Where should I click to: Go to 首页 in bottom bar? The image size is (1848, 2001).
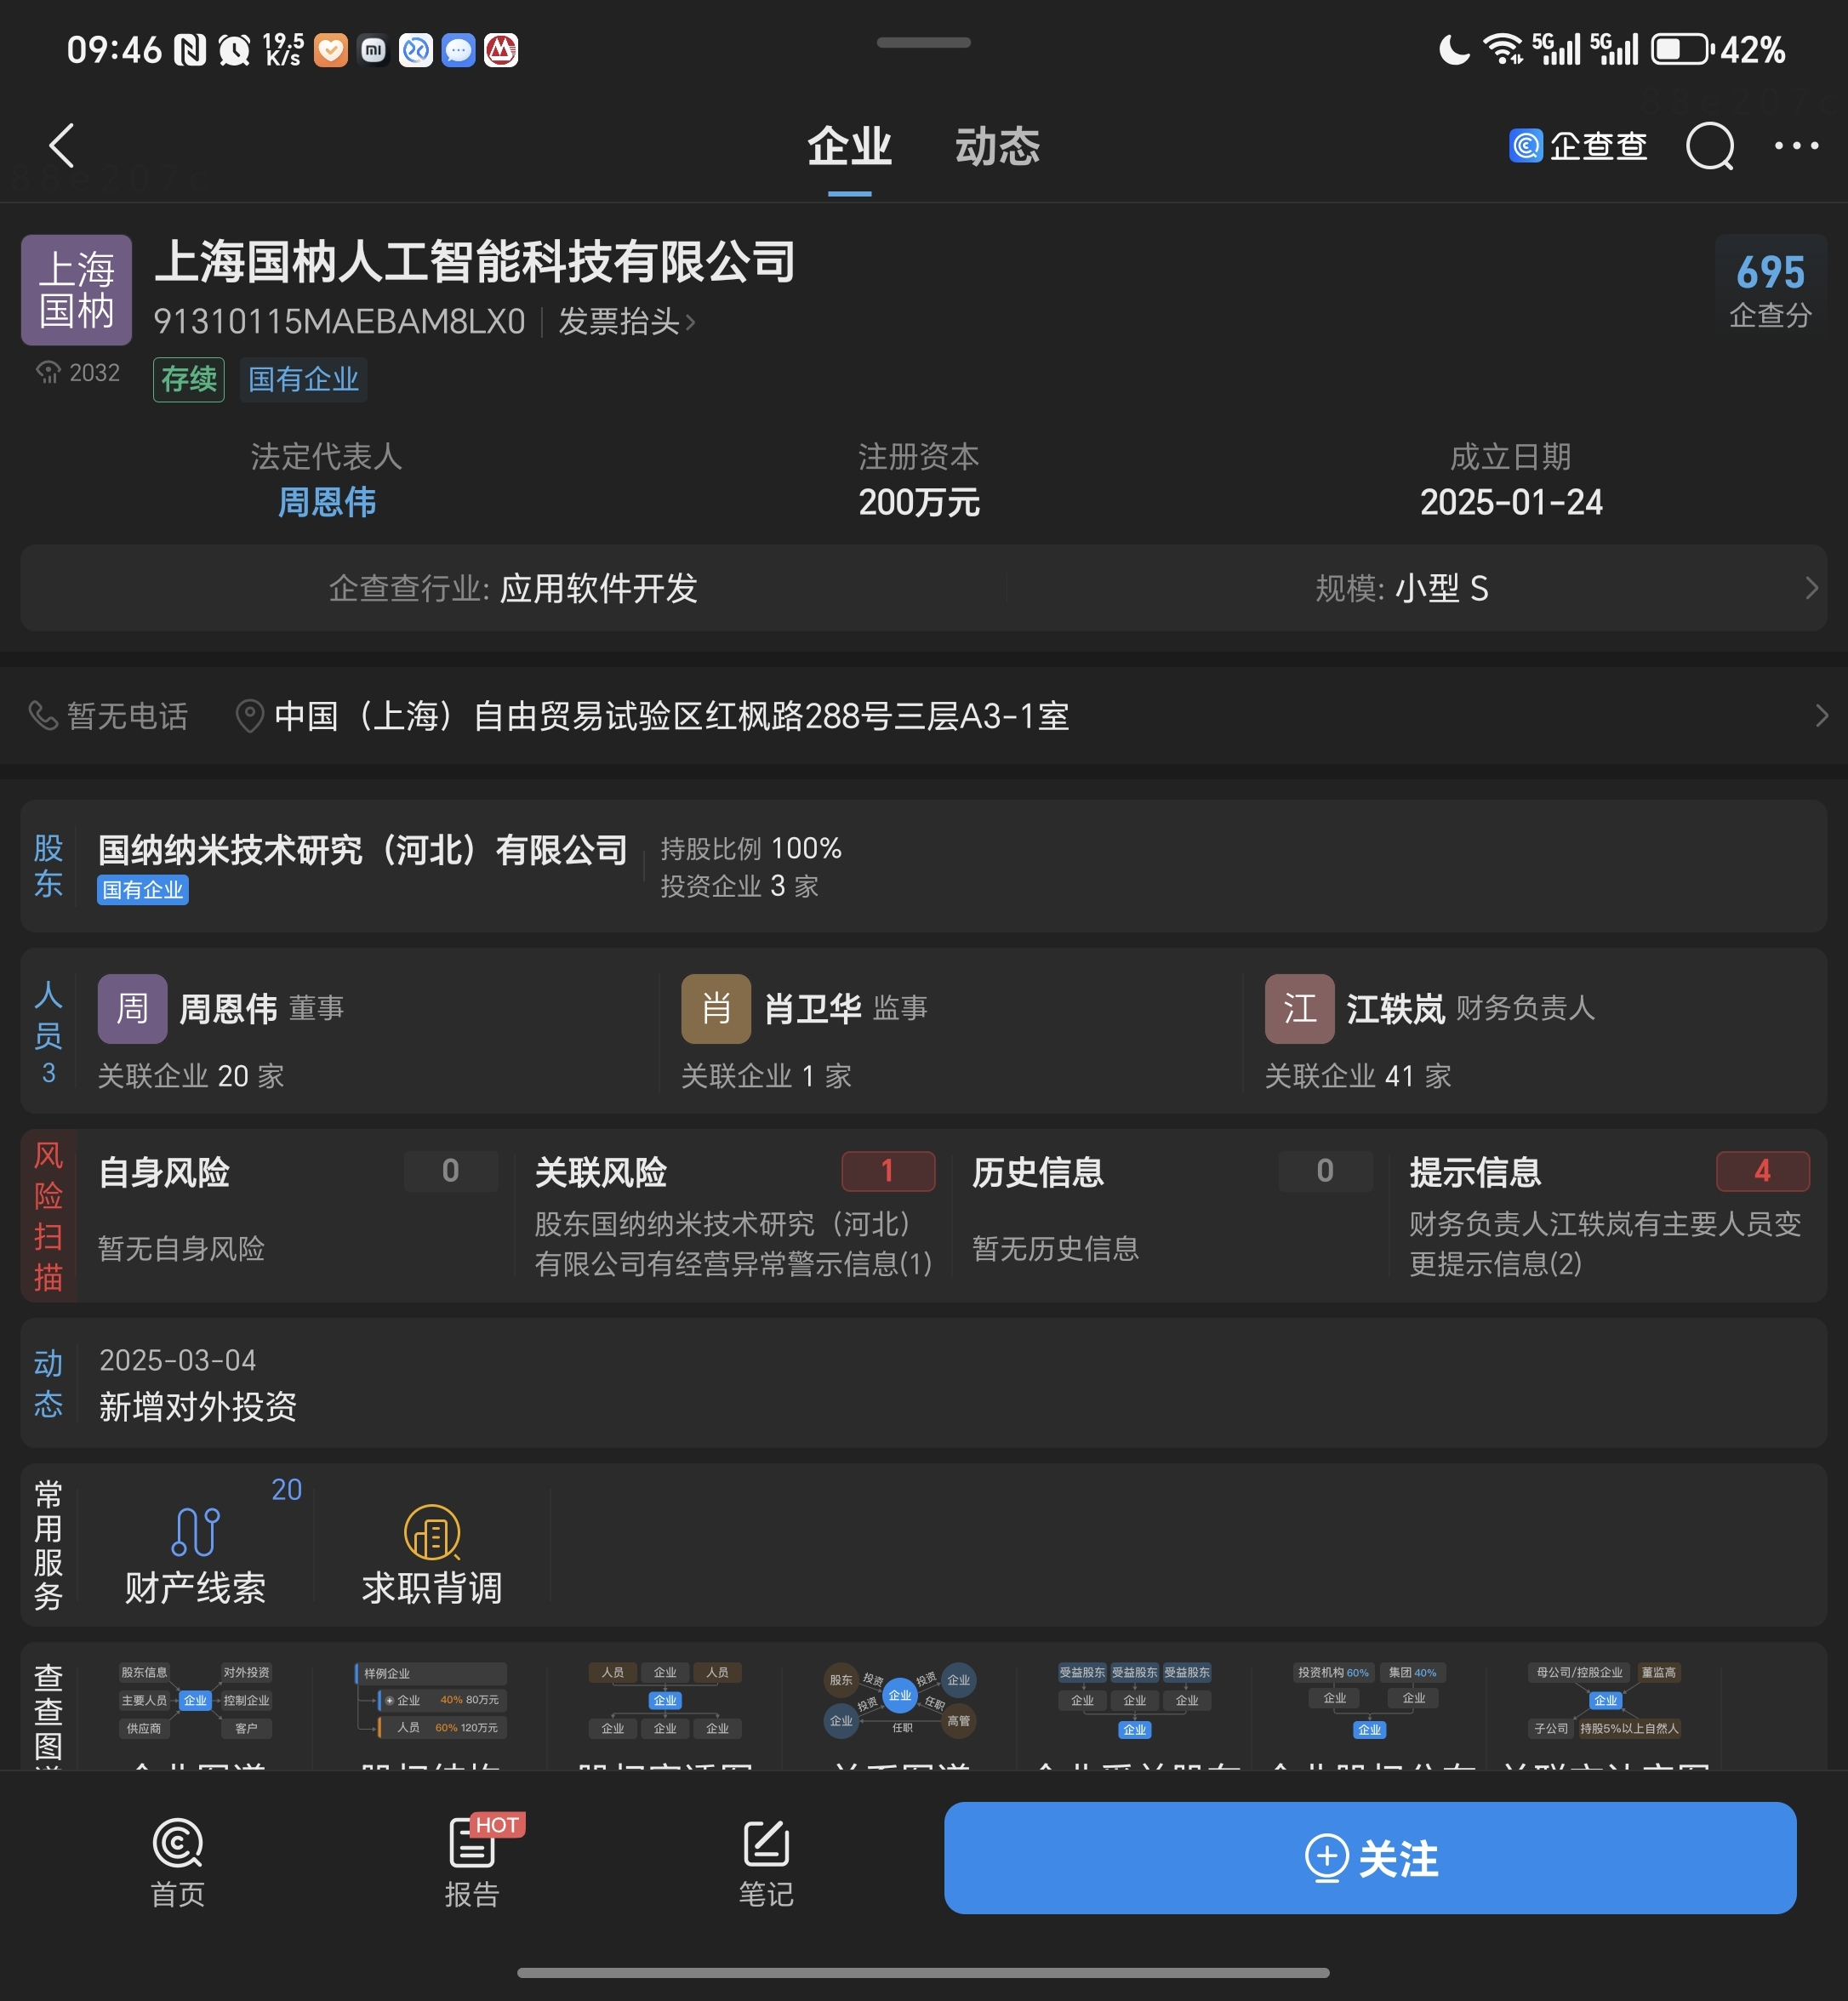(x=177, y=1862)
